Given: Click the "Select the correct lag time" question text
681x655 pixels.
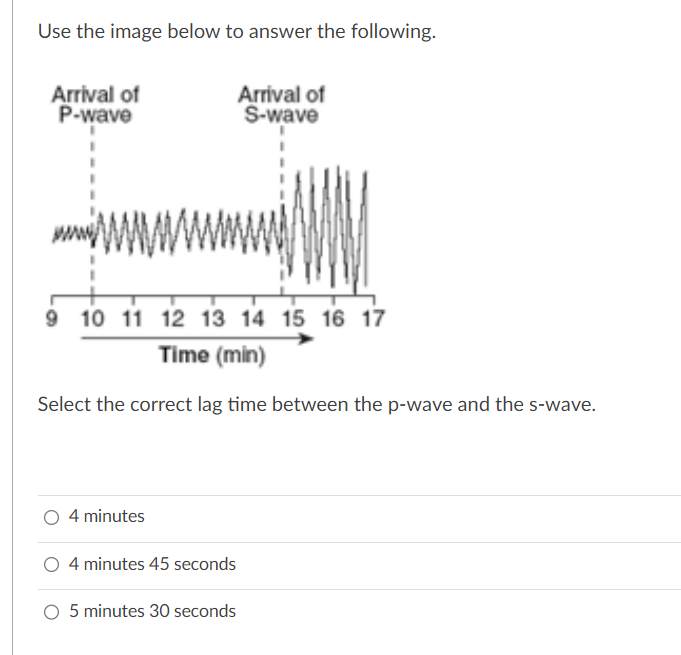Looking at the screenshot, I should (316, 405).
